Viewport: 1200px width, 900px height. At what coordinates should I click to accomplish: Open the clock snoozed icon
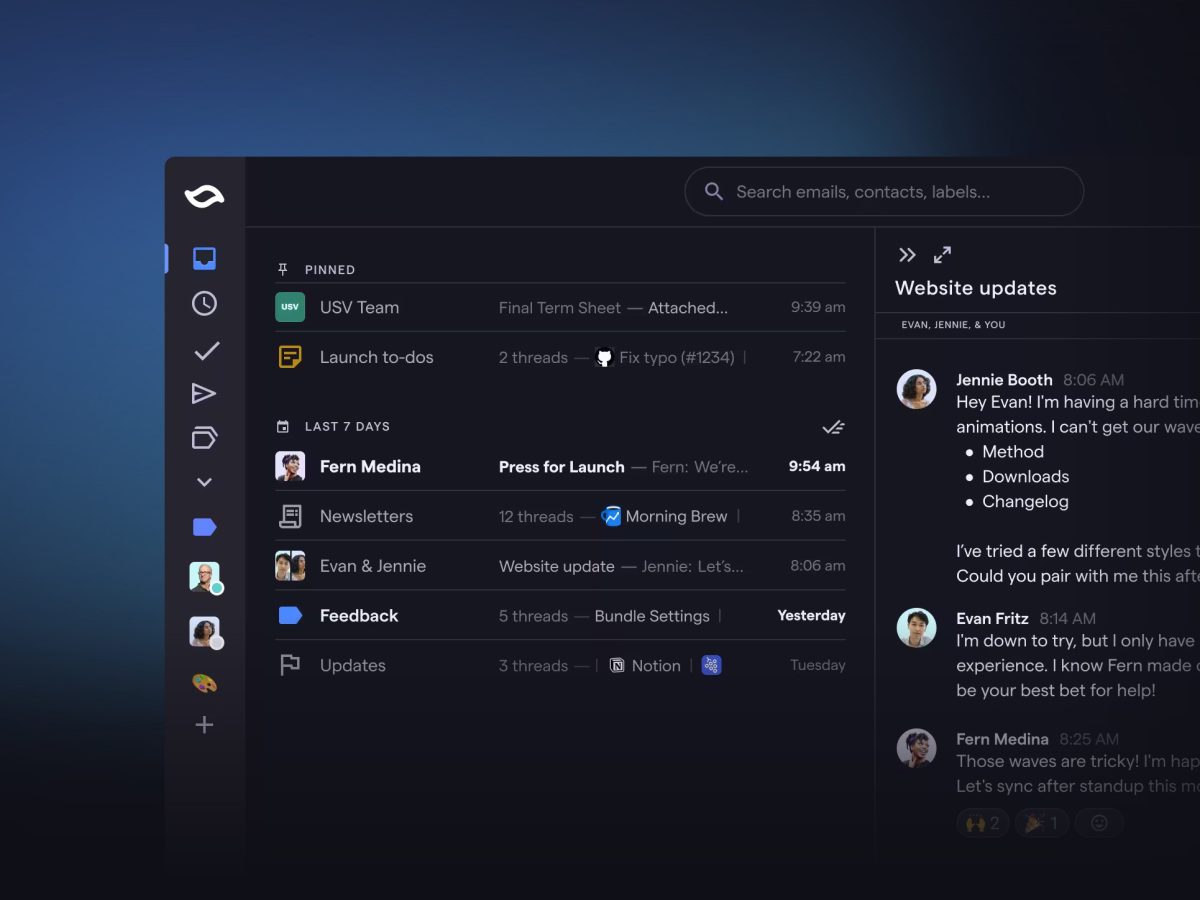(x=204, y=304)
